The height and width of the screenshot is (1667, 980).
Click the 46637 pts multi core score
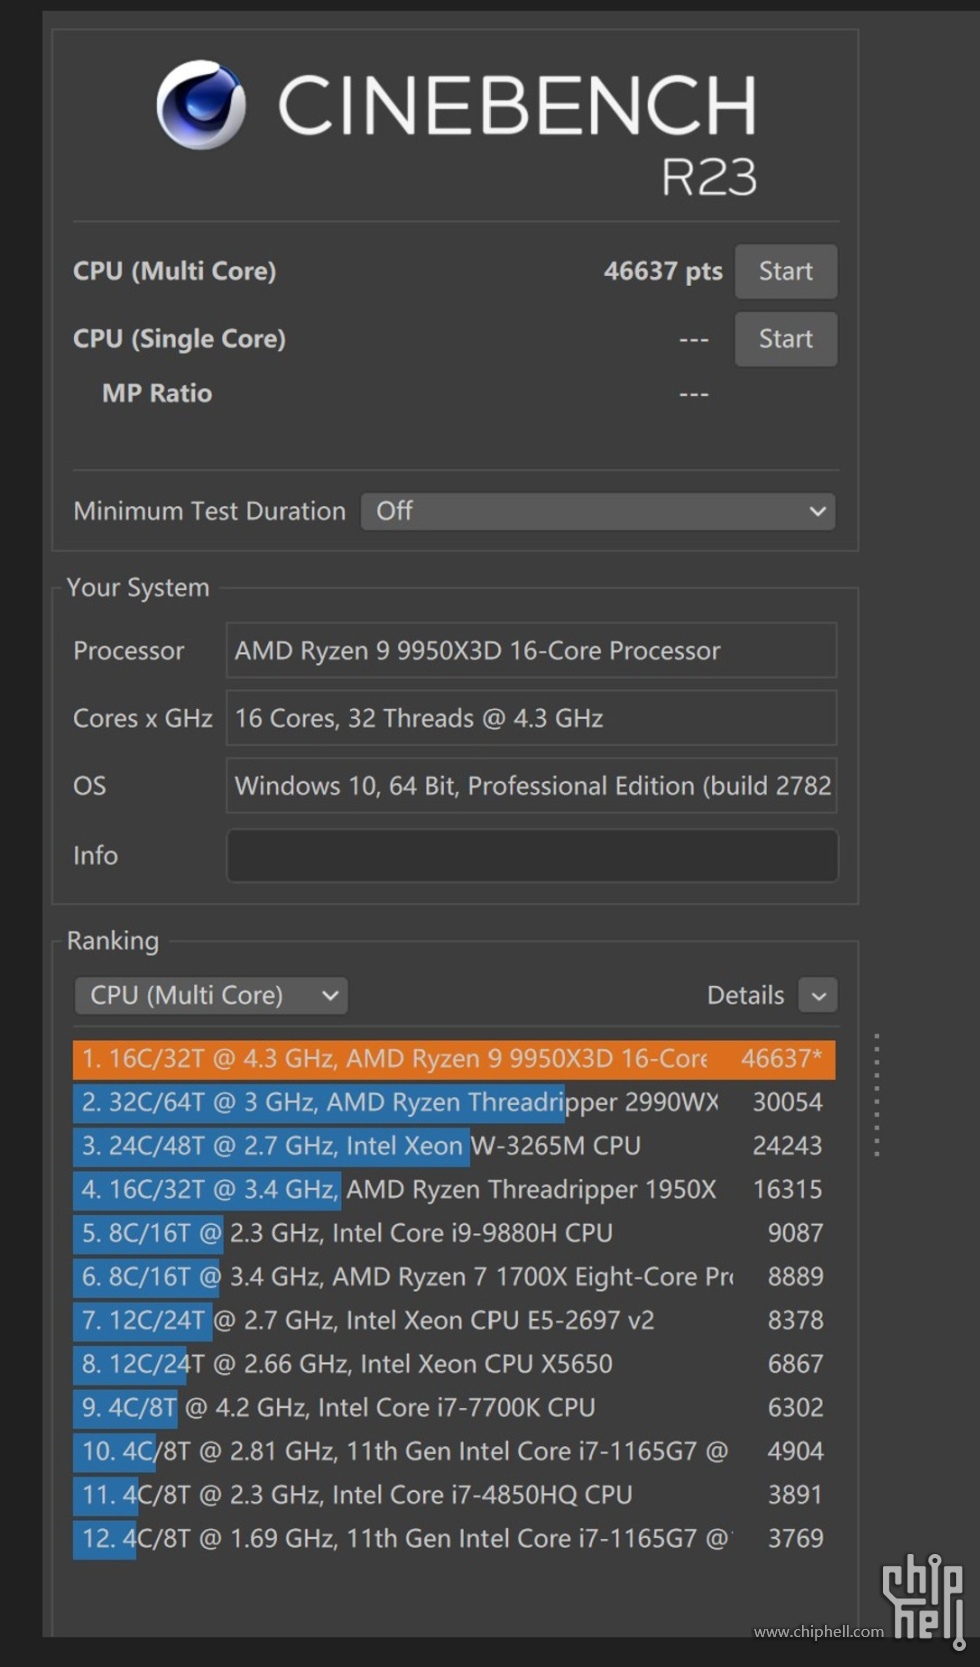(x=663, y=271)
